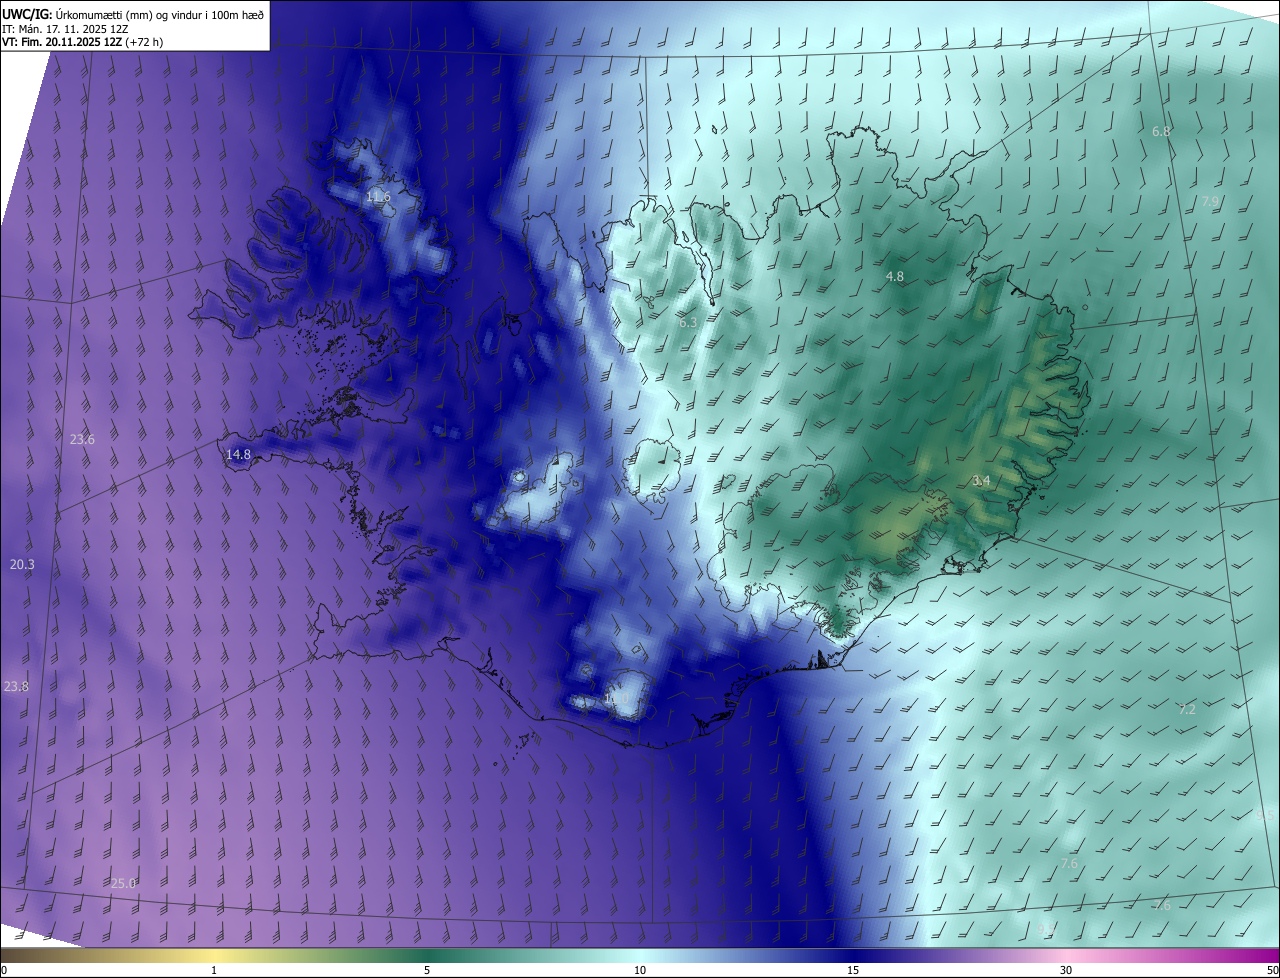Select the 23.8 value label
The height and width of the screenshot is (978, 1280).
(16, 686)
